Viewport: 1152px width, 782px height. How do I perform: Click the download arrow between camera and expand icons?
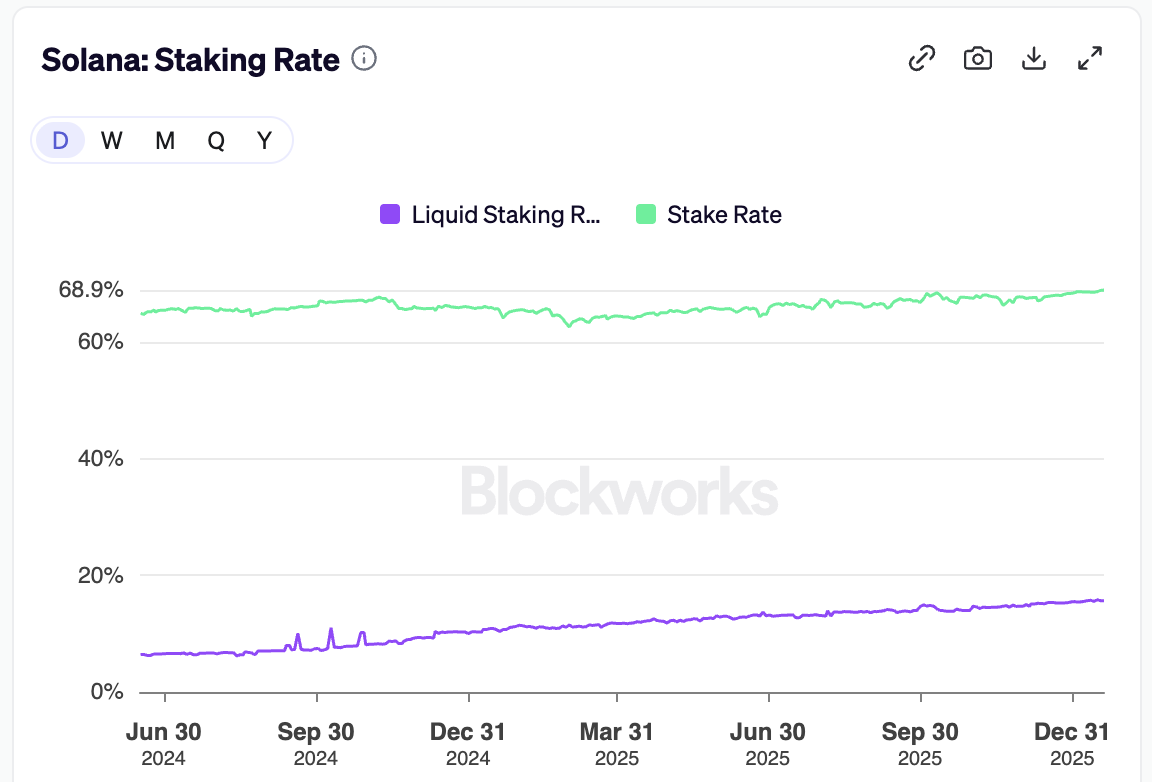pos(1033,58)
